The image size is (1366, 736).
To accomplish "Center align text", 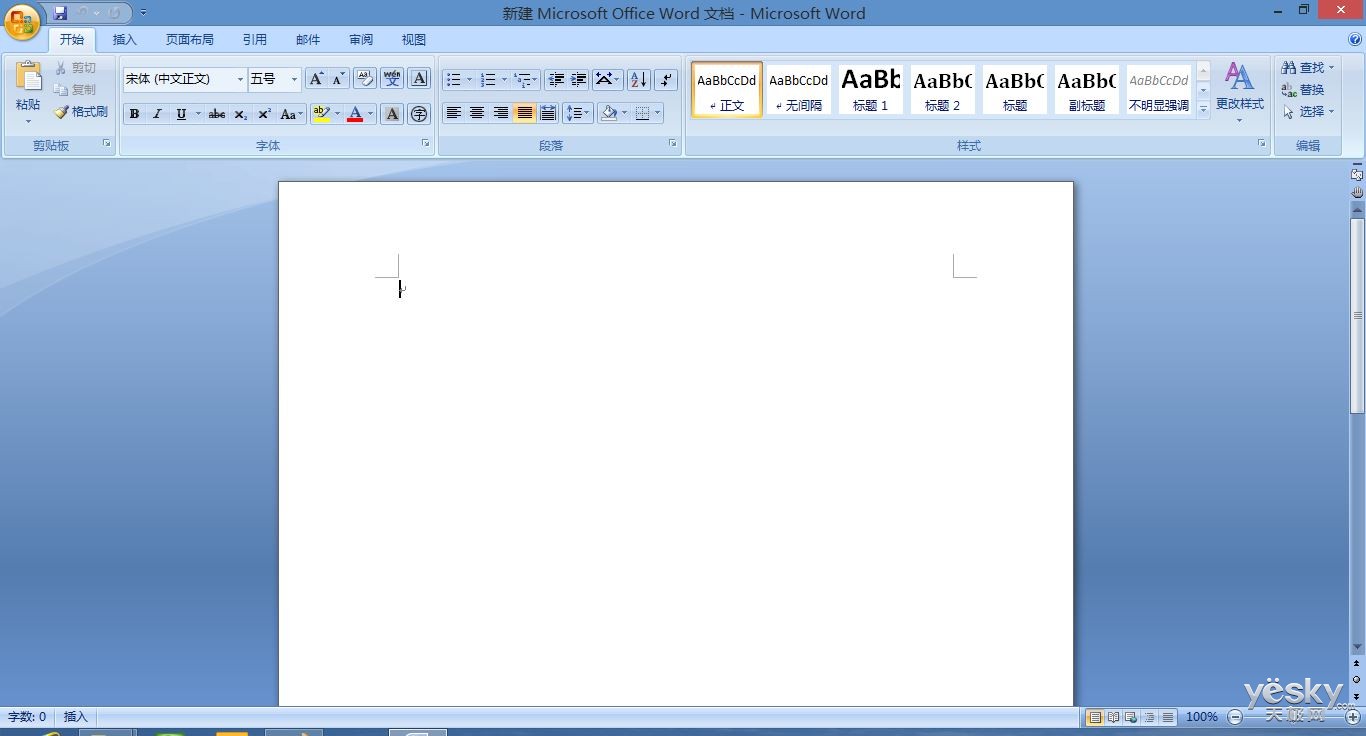I will coord(477,113).
